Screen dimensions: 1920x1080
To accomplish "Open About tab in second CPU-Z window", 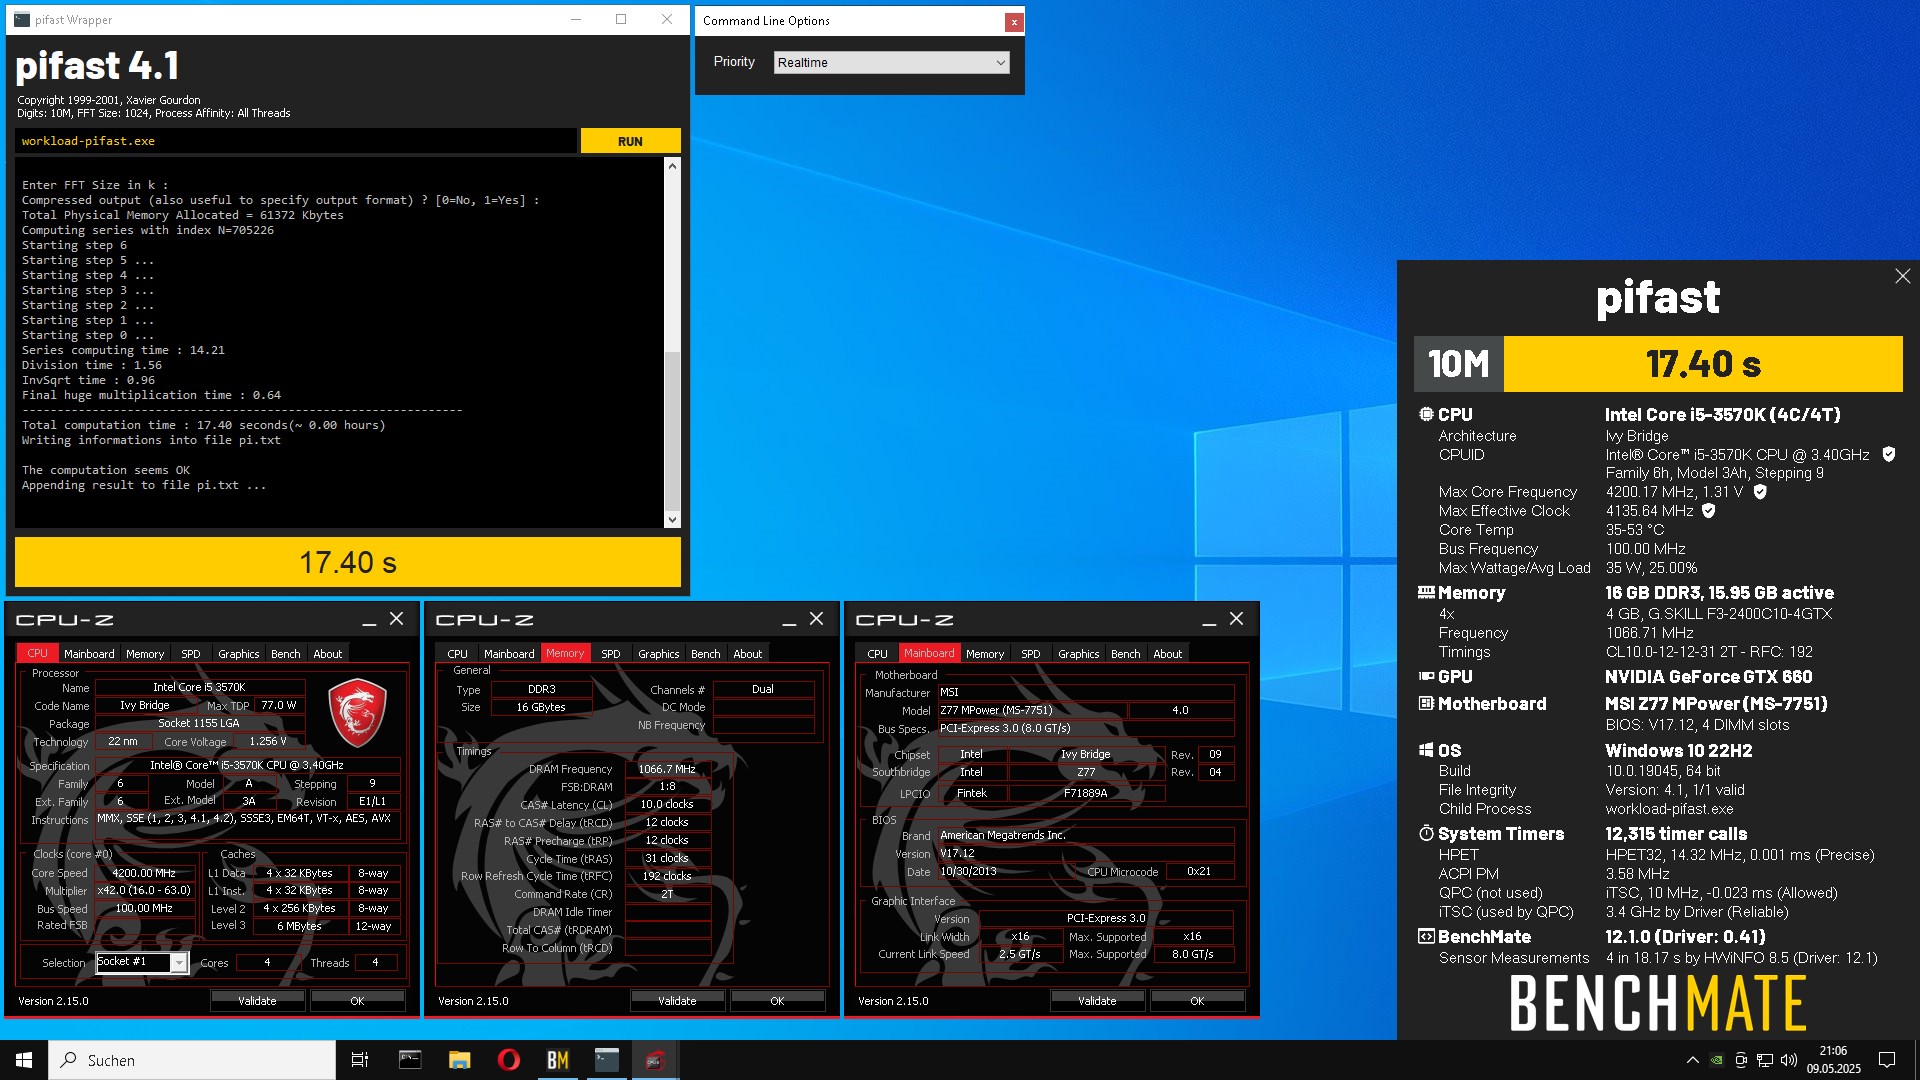I will (748, 654).
